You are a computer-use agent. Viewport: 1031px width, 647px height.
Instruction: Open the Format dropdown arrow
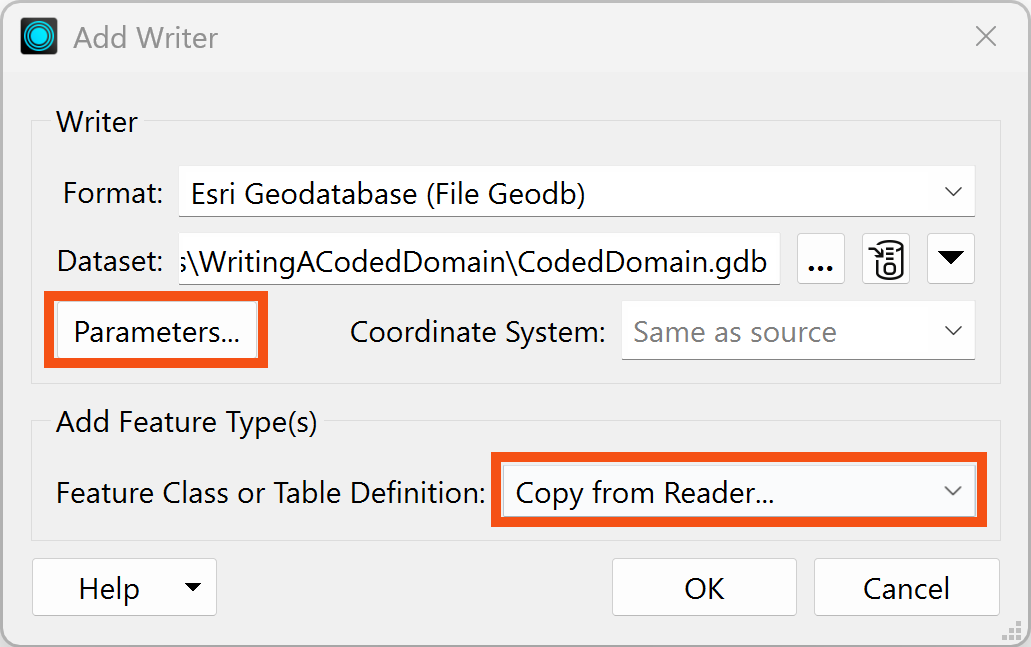click(958, 191)
